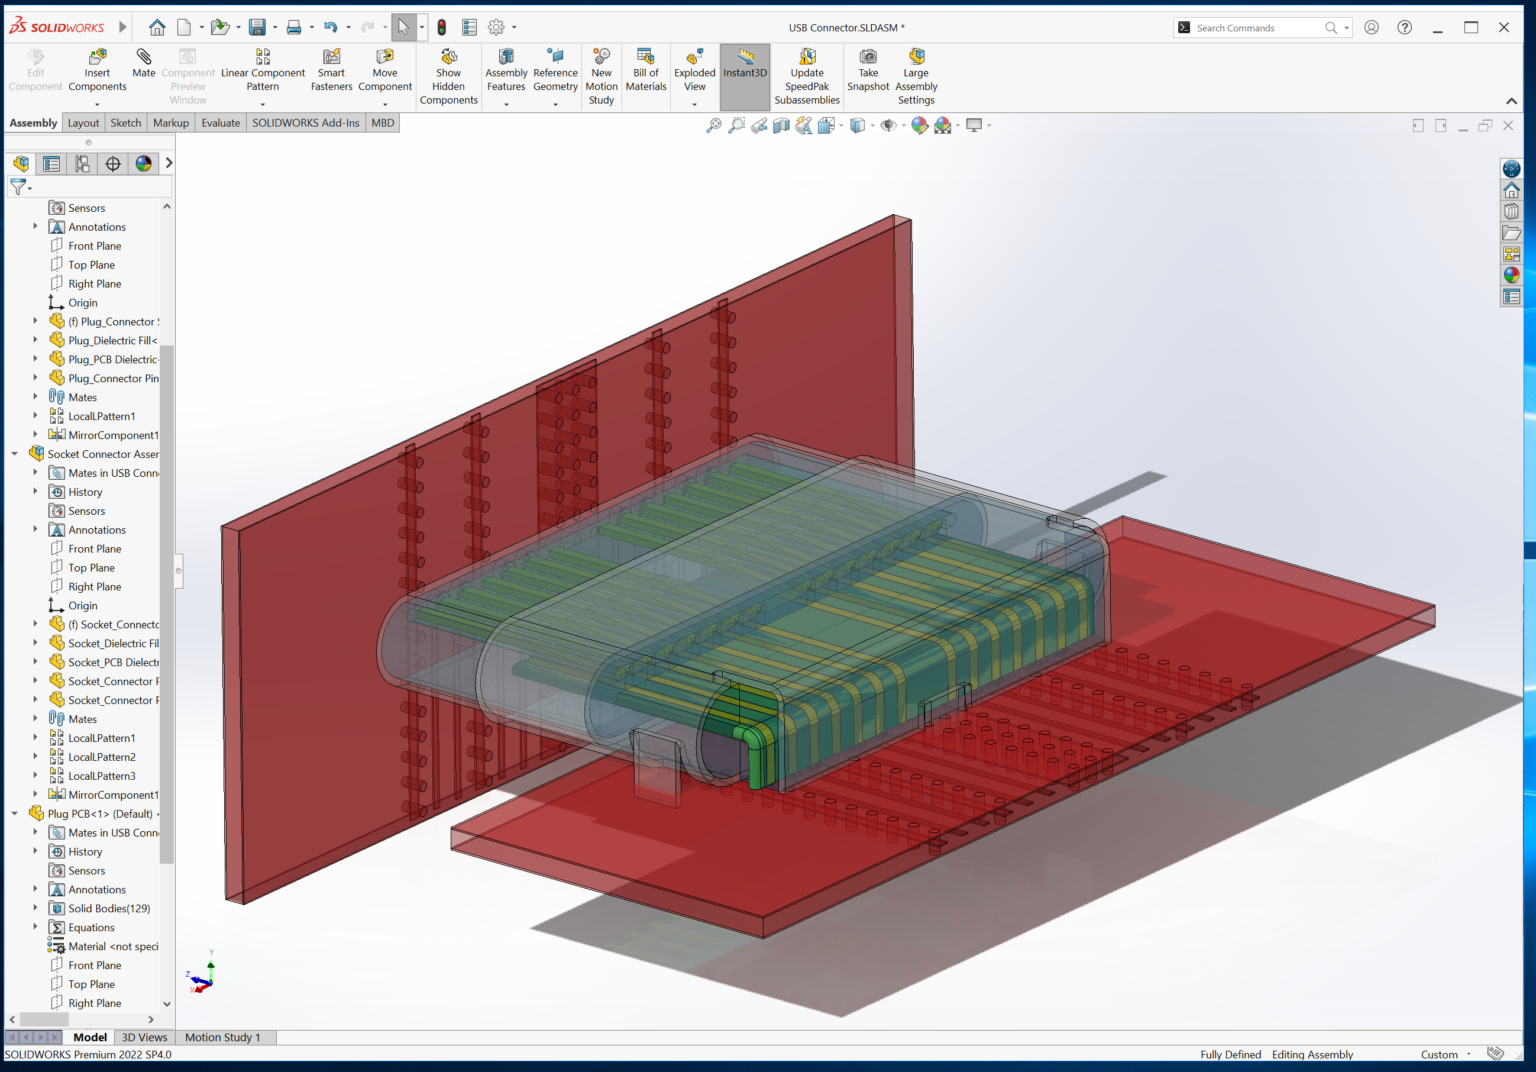Expand the Socket Connector Mates folder

tap(37, 718)
